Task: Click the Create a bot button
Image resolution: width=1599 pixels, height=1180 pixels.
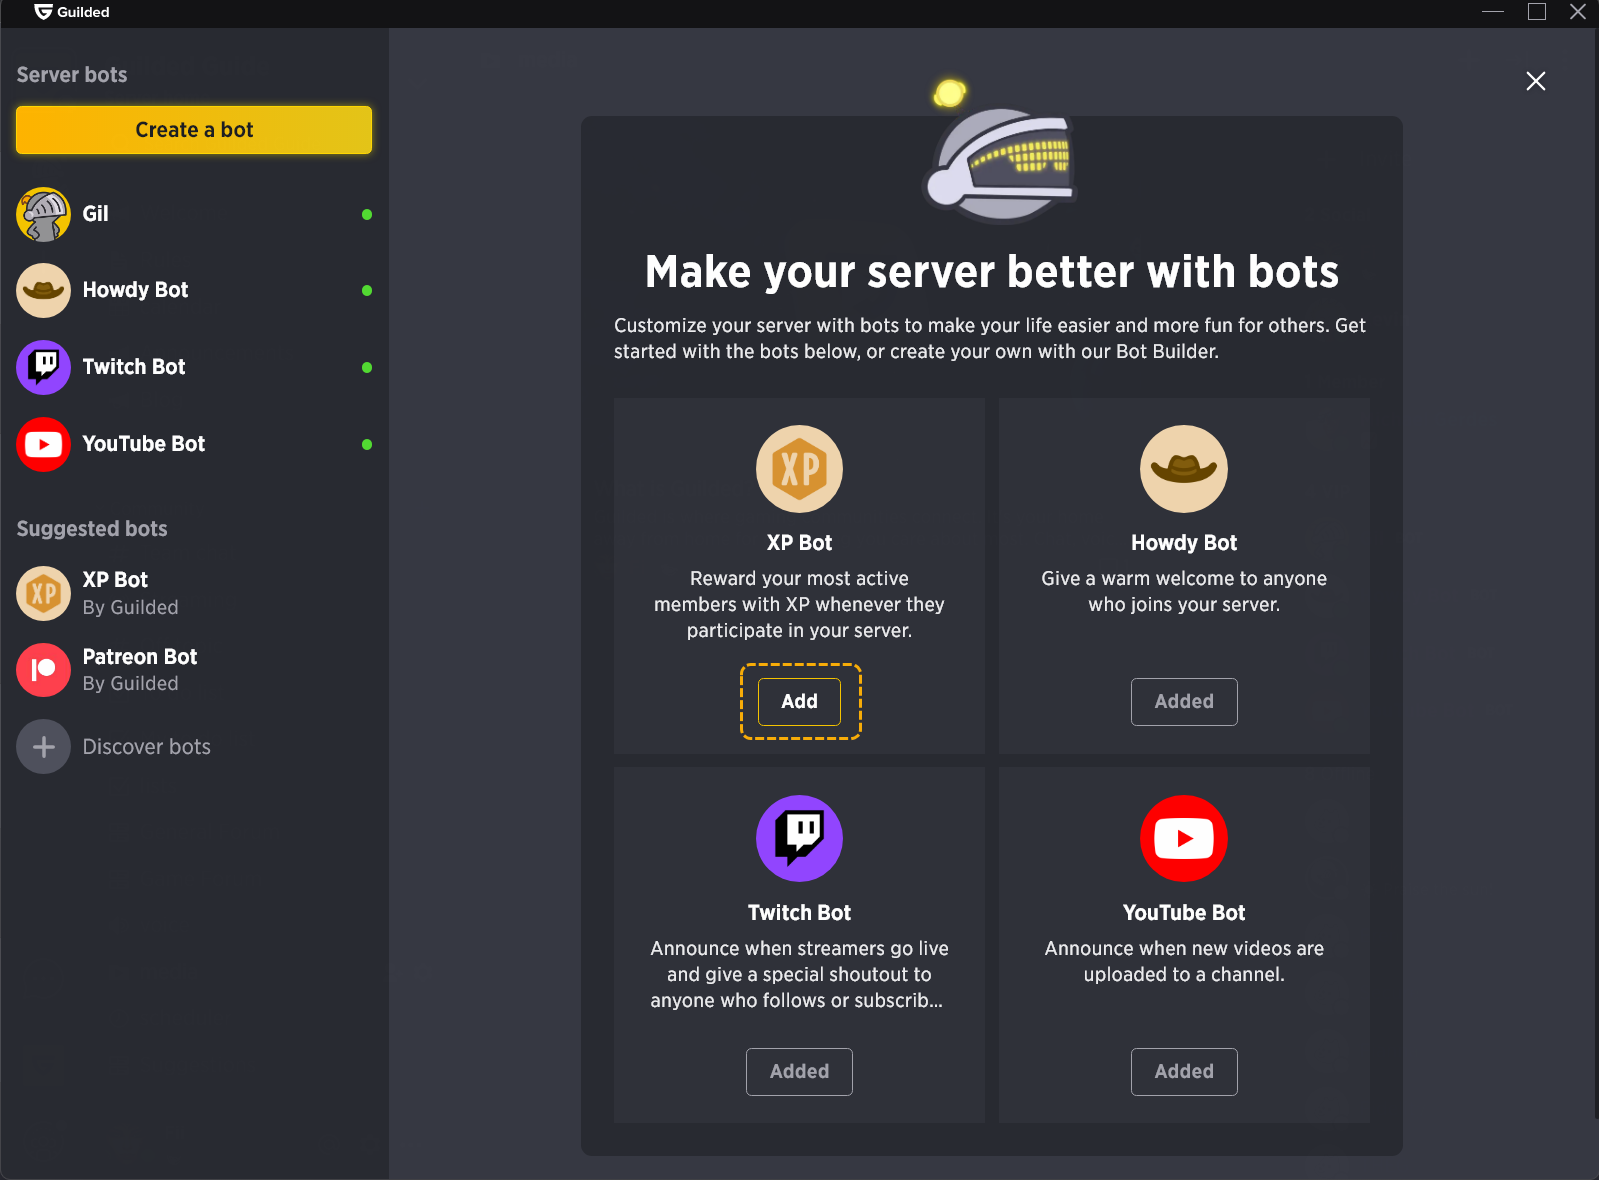Action: tap(194, 130)
